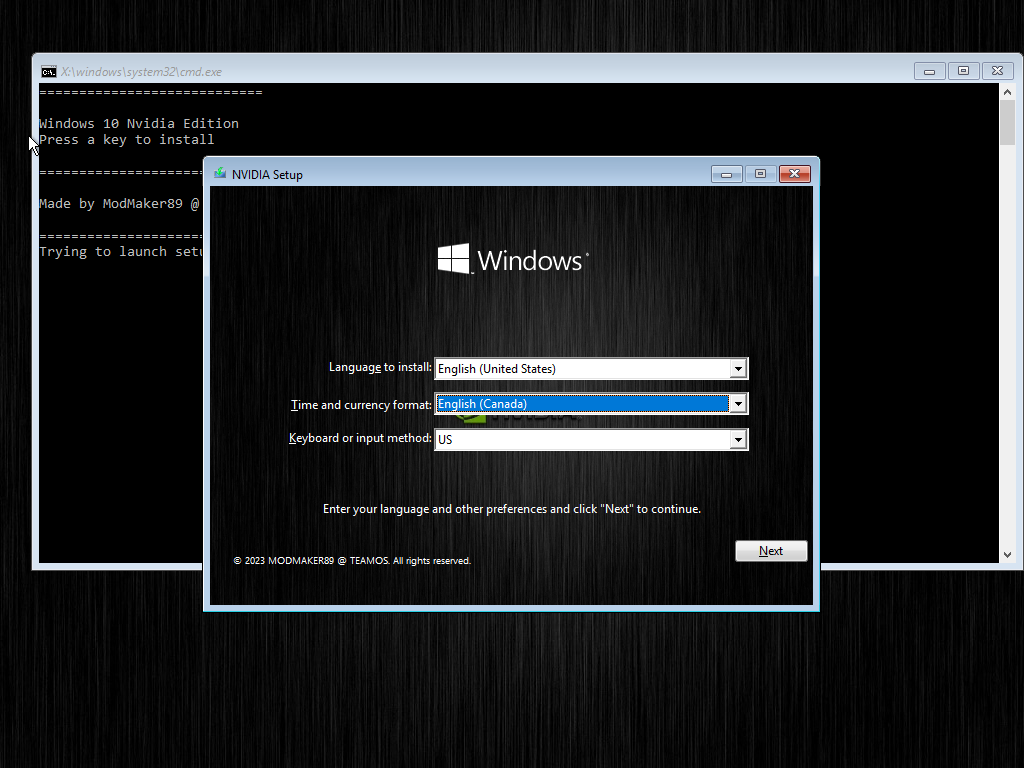The width and height of the screenshot is (1024, 768).
Task: Click the 'Trying to launch' console line
Action: pos(121,252)
